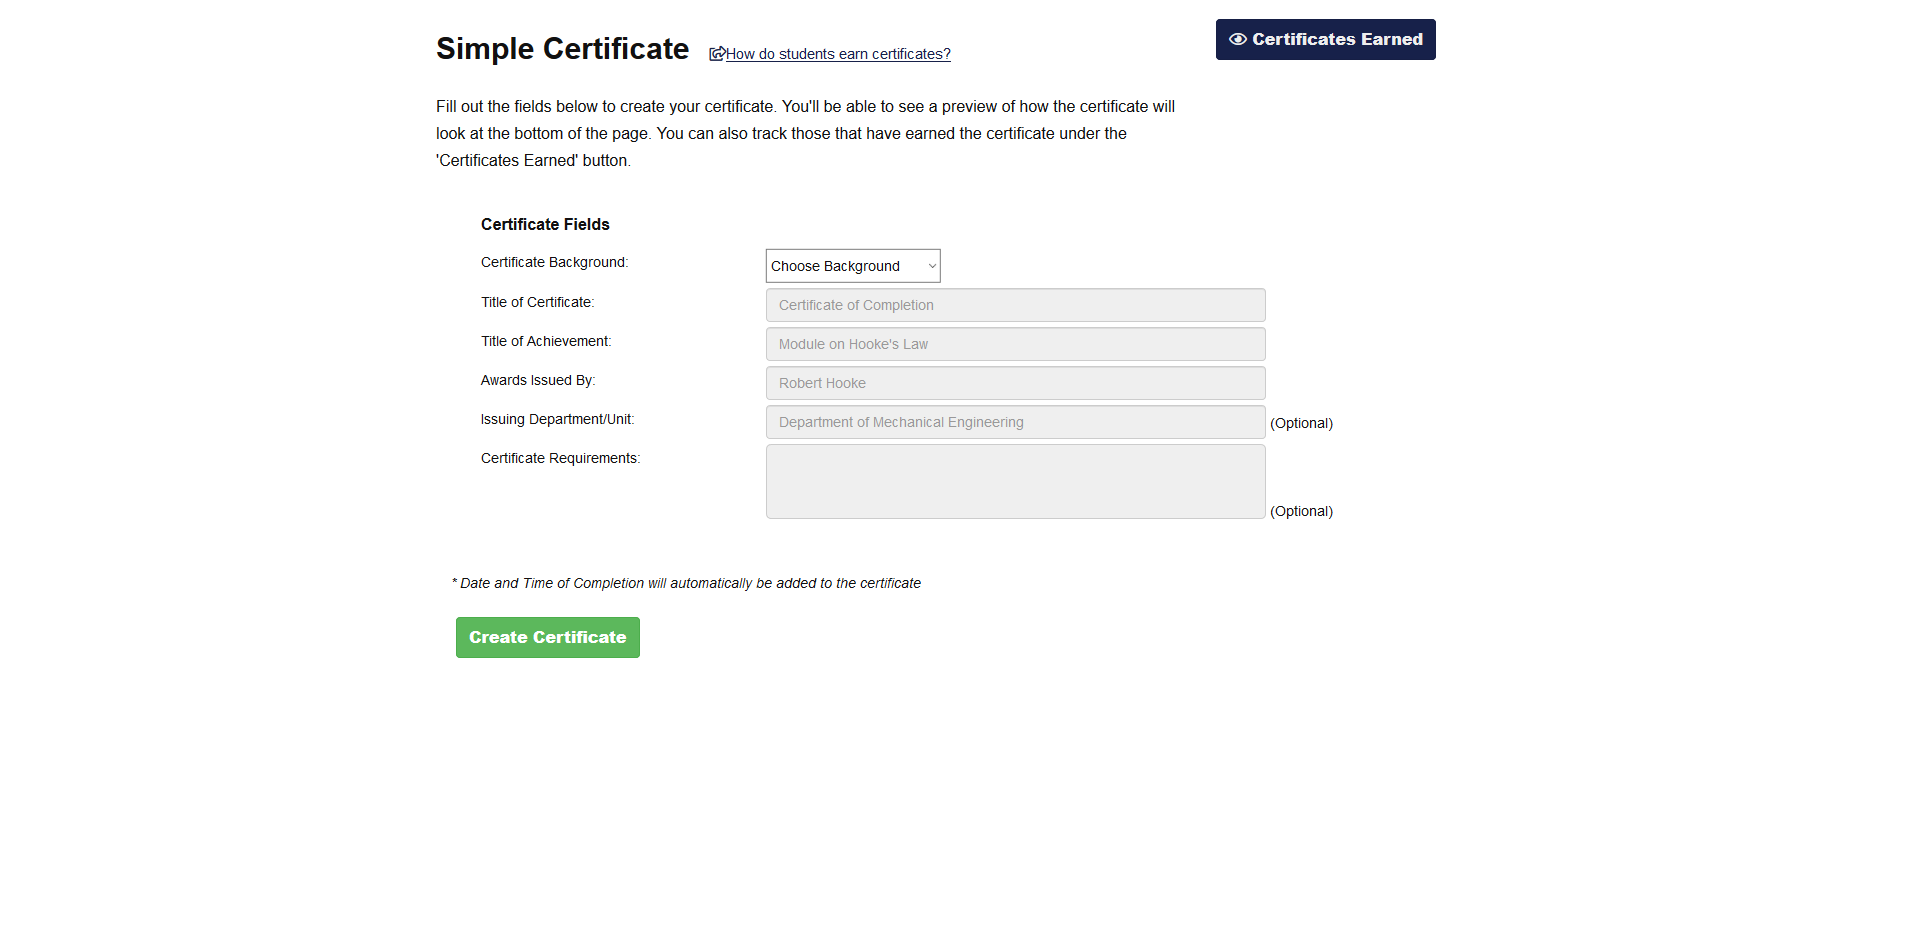Focus the Certificate Requirements text area

tap(1014, 482)
